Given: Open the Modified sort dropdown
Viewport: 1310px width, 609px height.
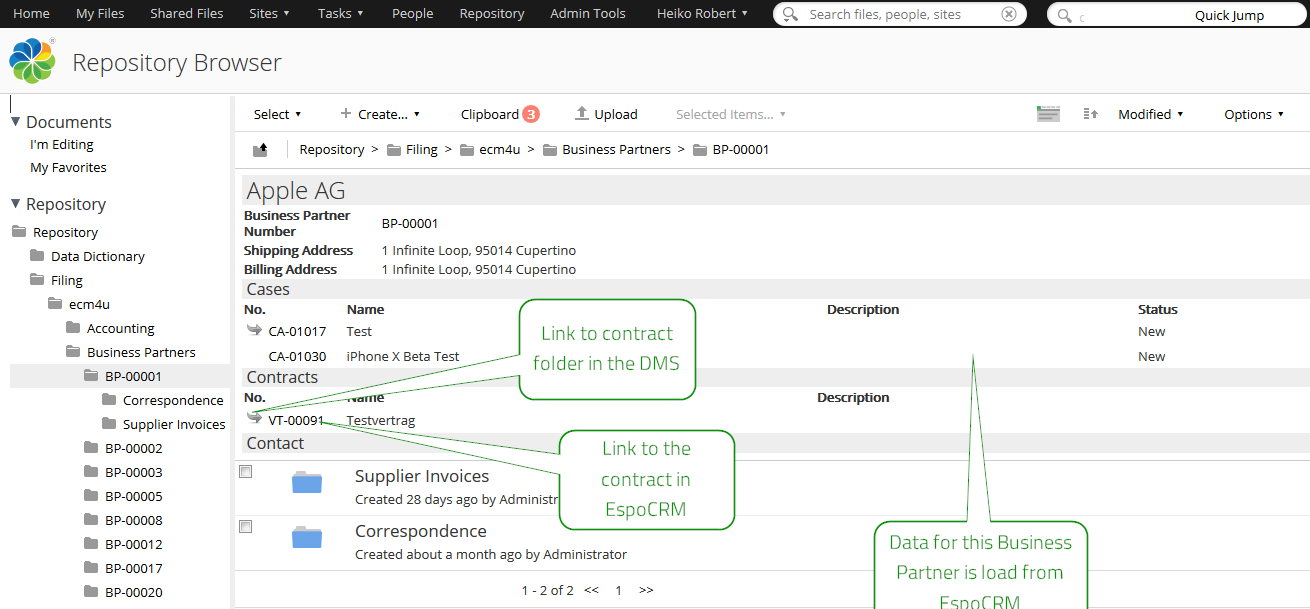Looking at the screenshot, I should (x=1150, y=114).
